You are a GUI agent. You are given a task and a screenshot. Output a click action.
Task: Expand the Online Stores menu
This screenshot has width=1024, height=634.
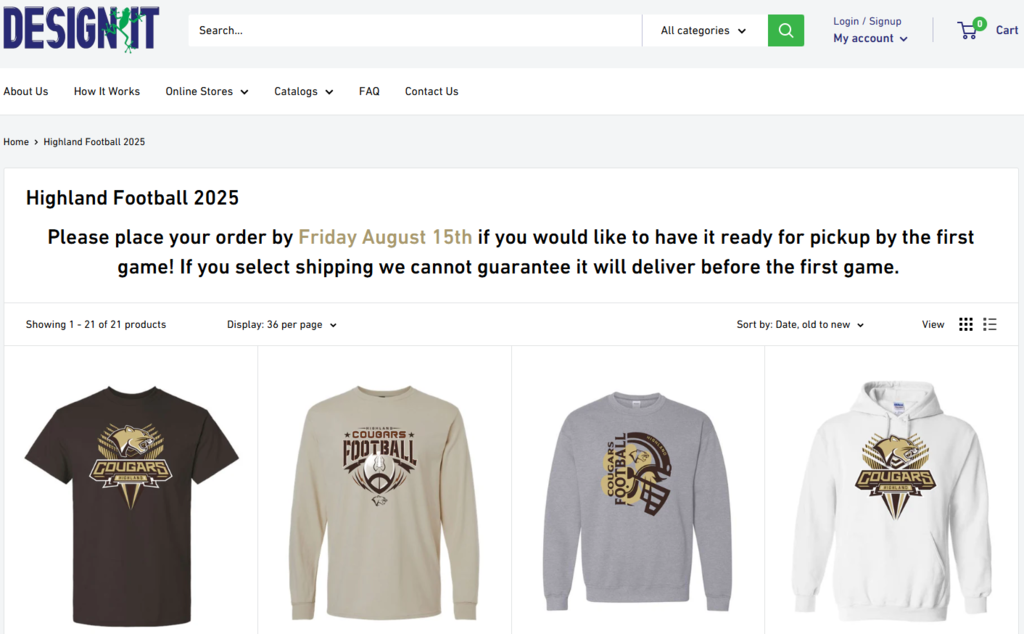click(206, 91)
